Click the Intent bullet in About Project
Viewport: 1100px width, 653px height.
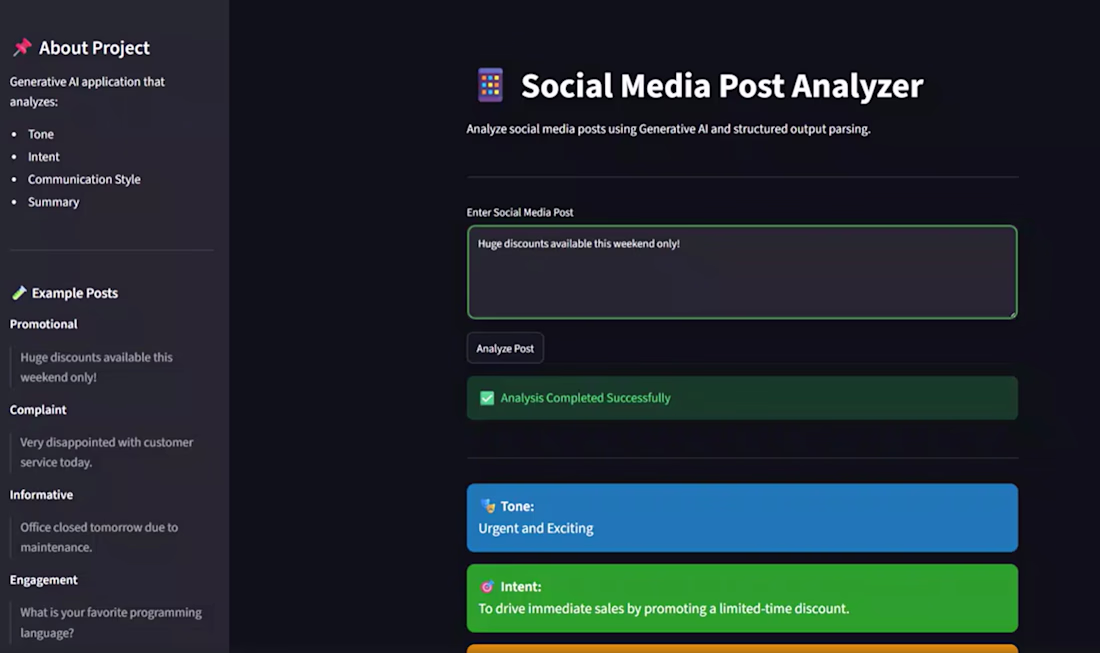(x=43, y=156)
